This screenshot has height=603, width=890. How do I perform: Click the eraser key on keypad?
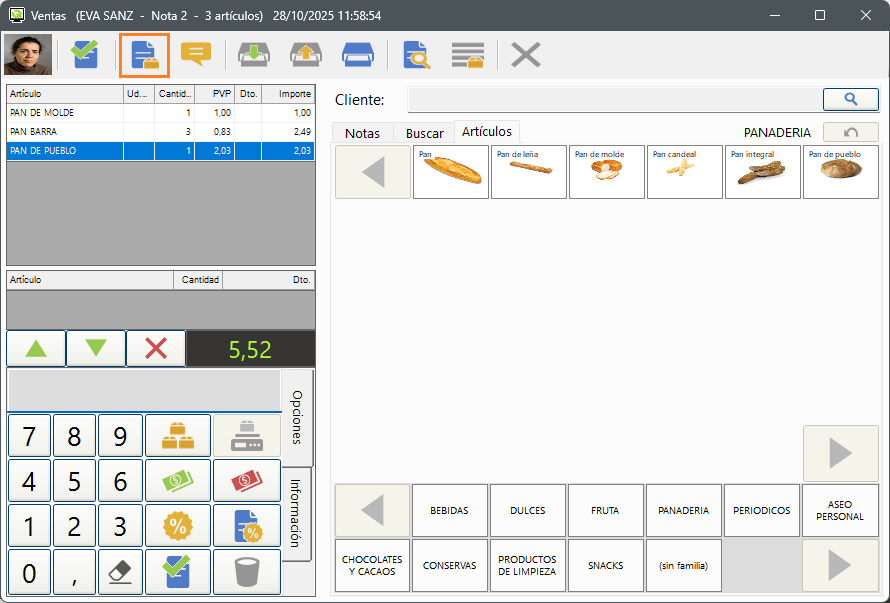120,571
